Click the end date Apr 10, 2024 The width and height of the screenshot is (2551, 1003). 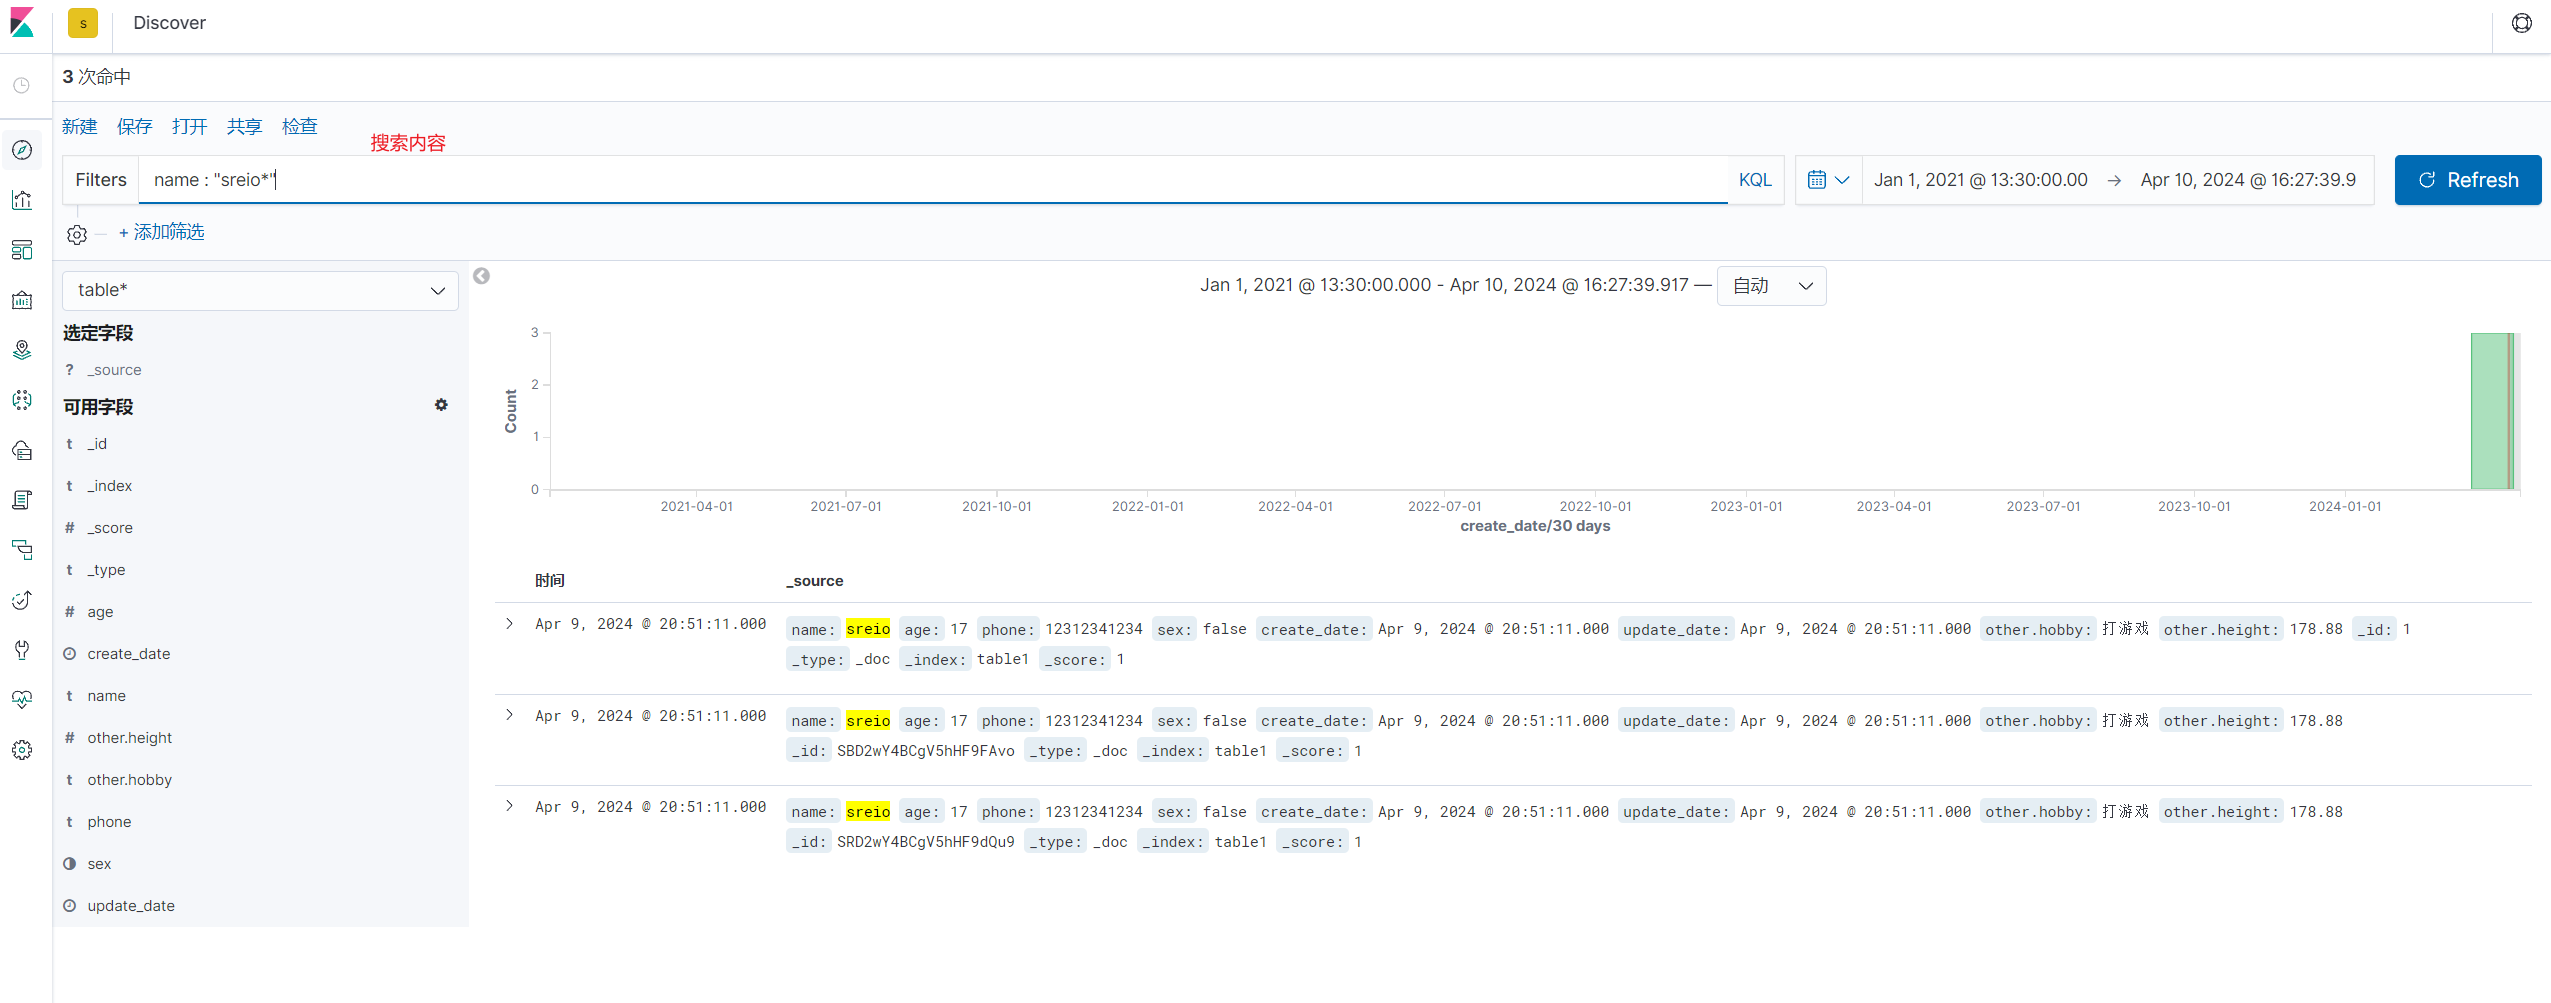point(2248,180)
